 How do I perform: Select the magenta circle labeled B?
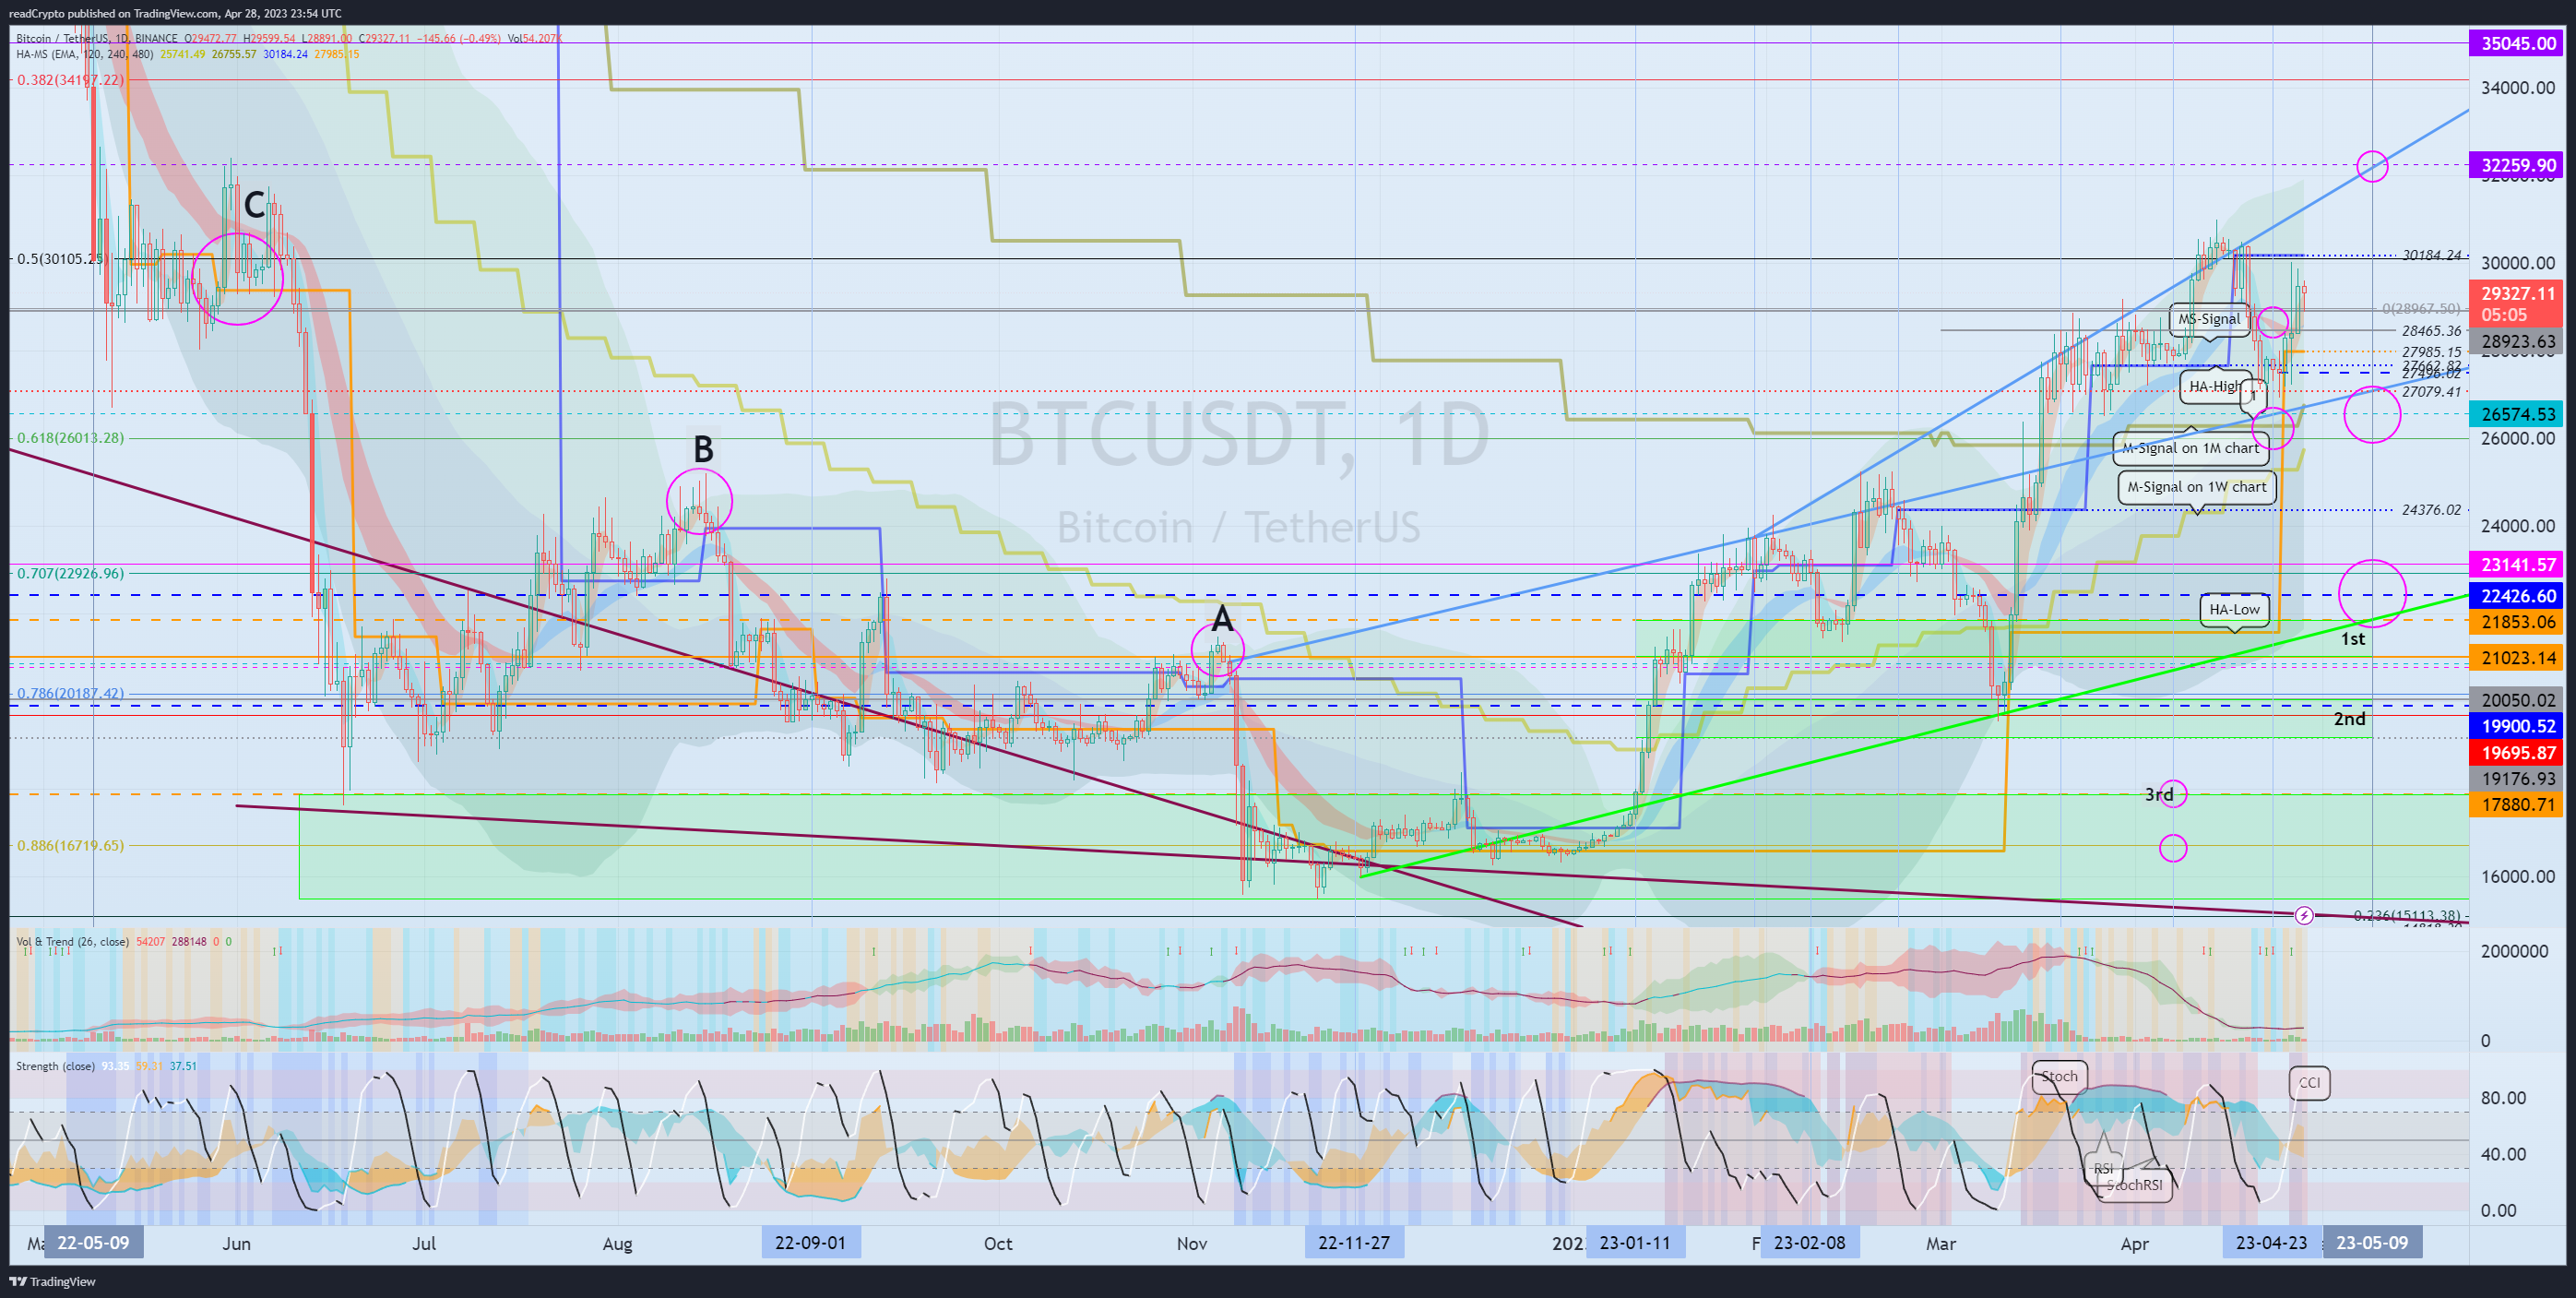point(700,501)
